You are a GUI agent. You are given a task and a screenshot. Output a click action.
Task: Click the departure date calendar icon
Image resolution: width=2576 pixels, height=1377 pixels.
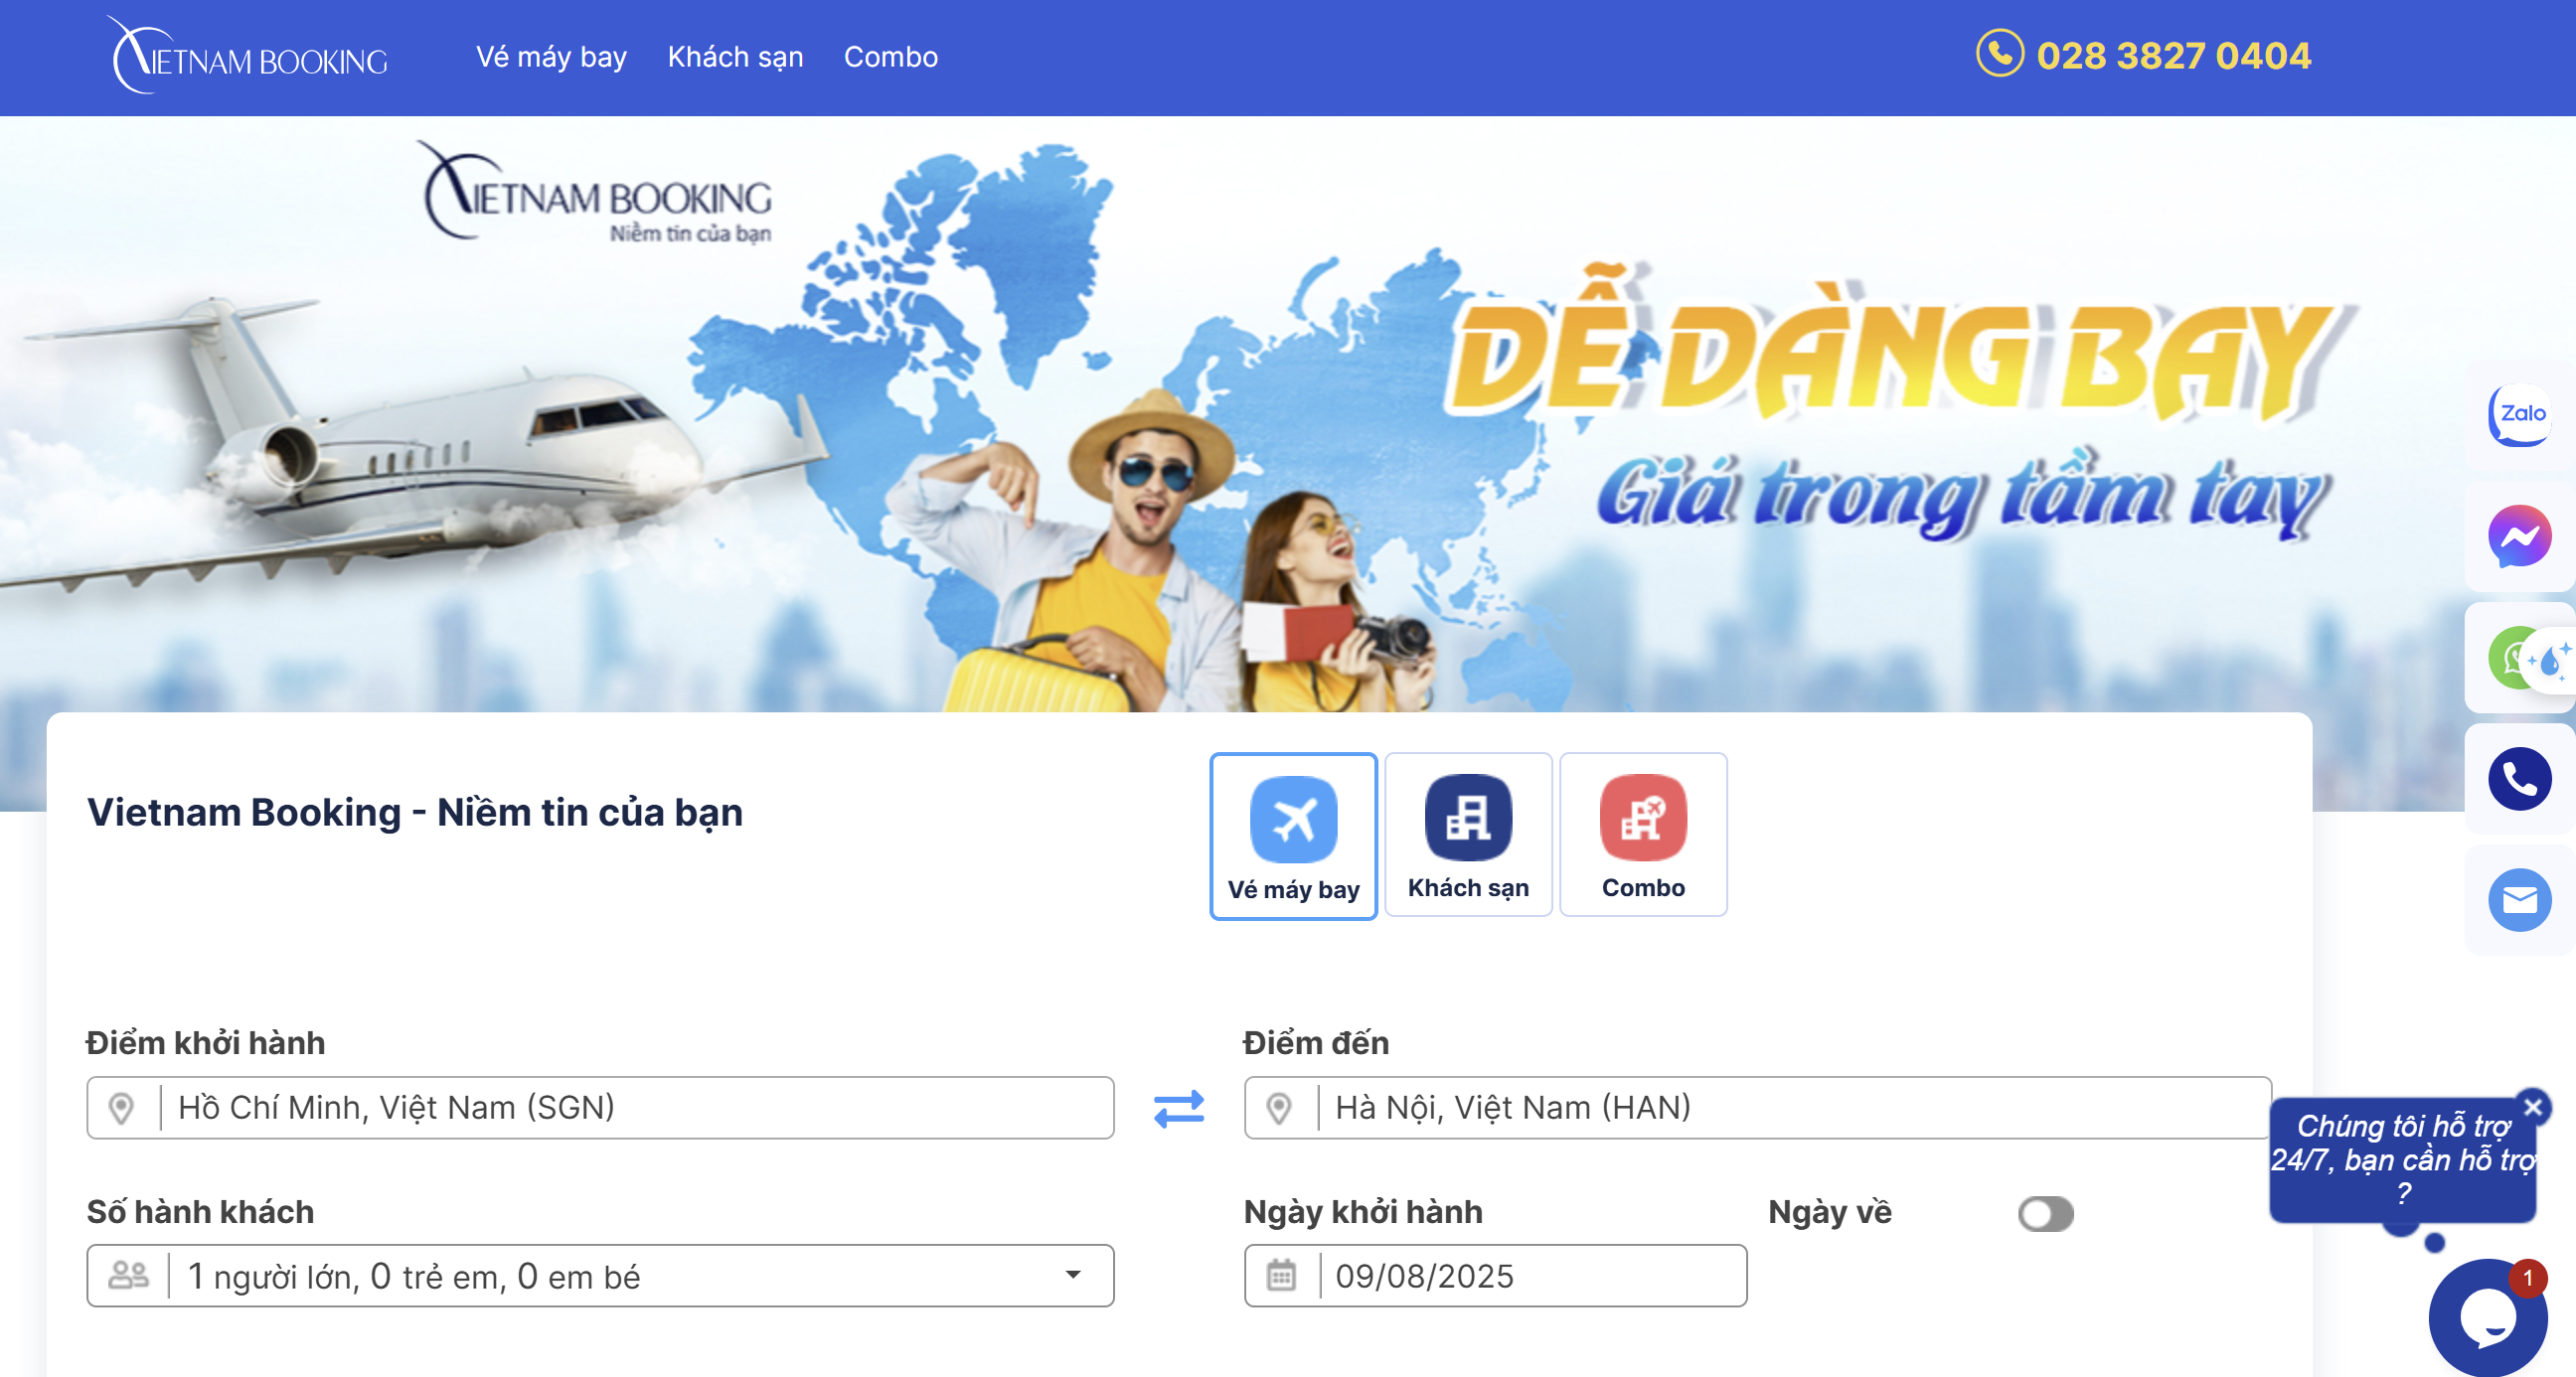click(1281, 1275)
